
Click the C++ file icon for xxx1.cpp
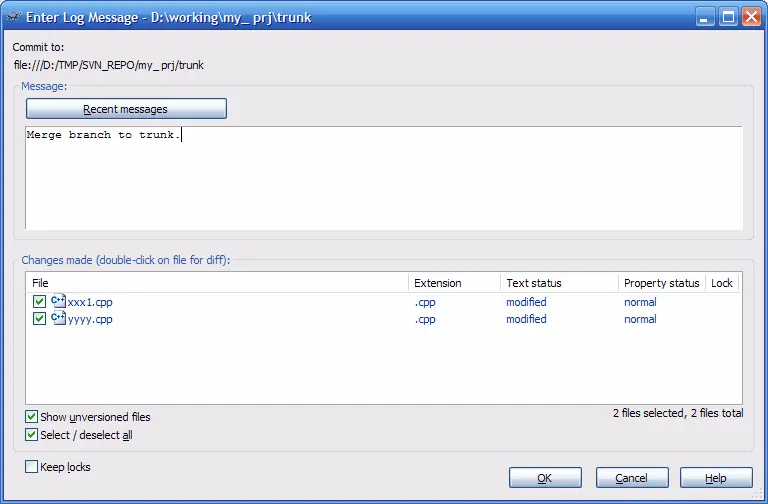(58, 301)
